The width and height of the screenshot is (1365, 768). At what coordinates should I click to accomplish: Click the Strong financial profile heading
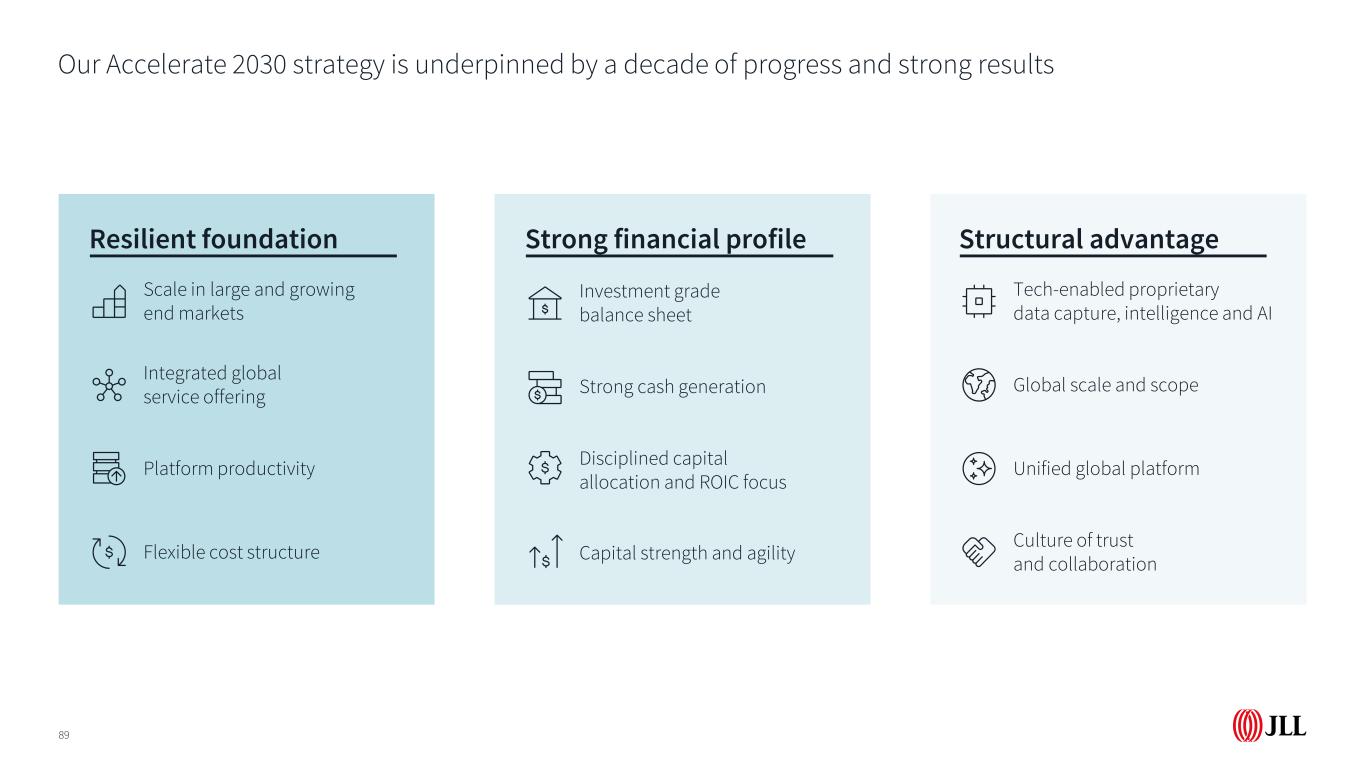(x=666, y=240)
